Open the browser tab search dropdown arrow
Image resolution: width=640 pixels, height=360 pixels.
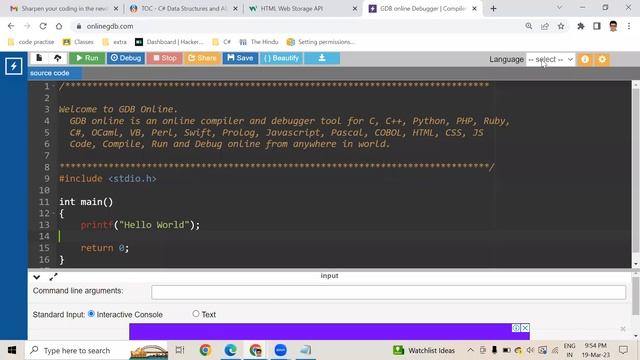point(559,8)
